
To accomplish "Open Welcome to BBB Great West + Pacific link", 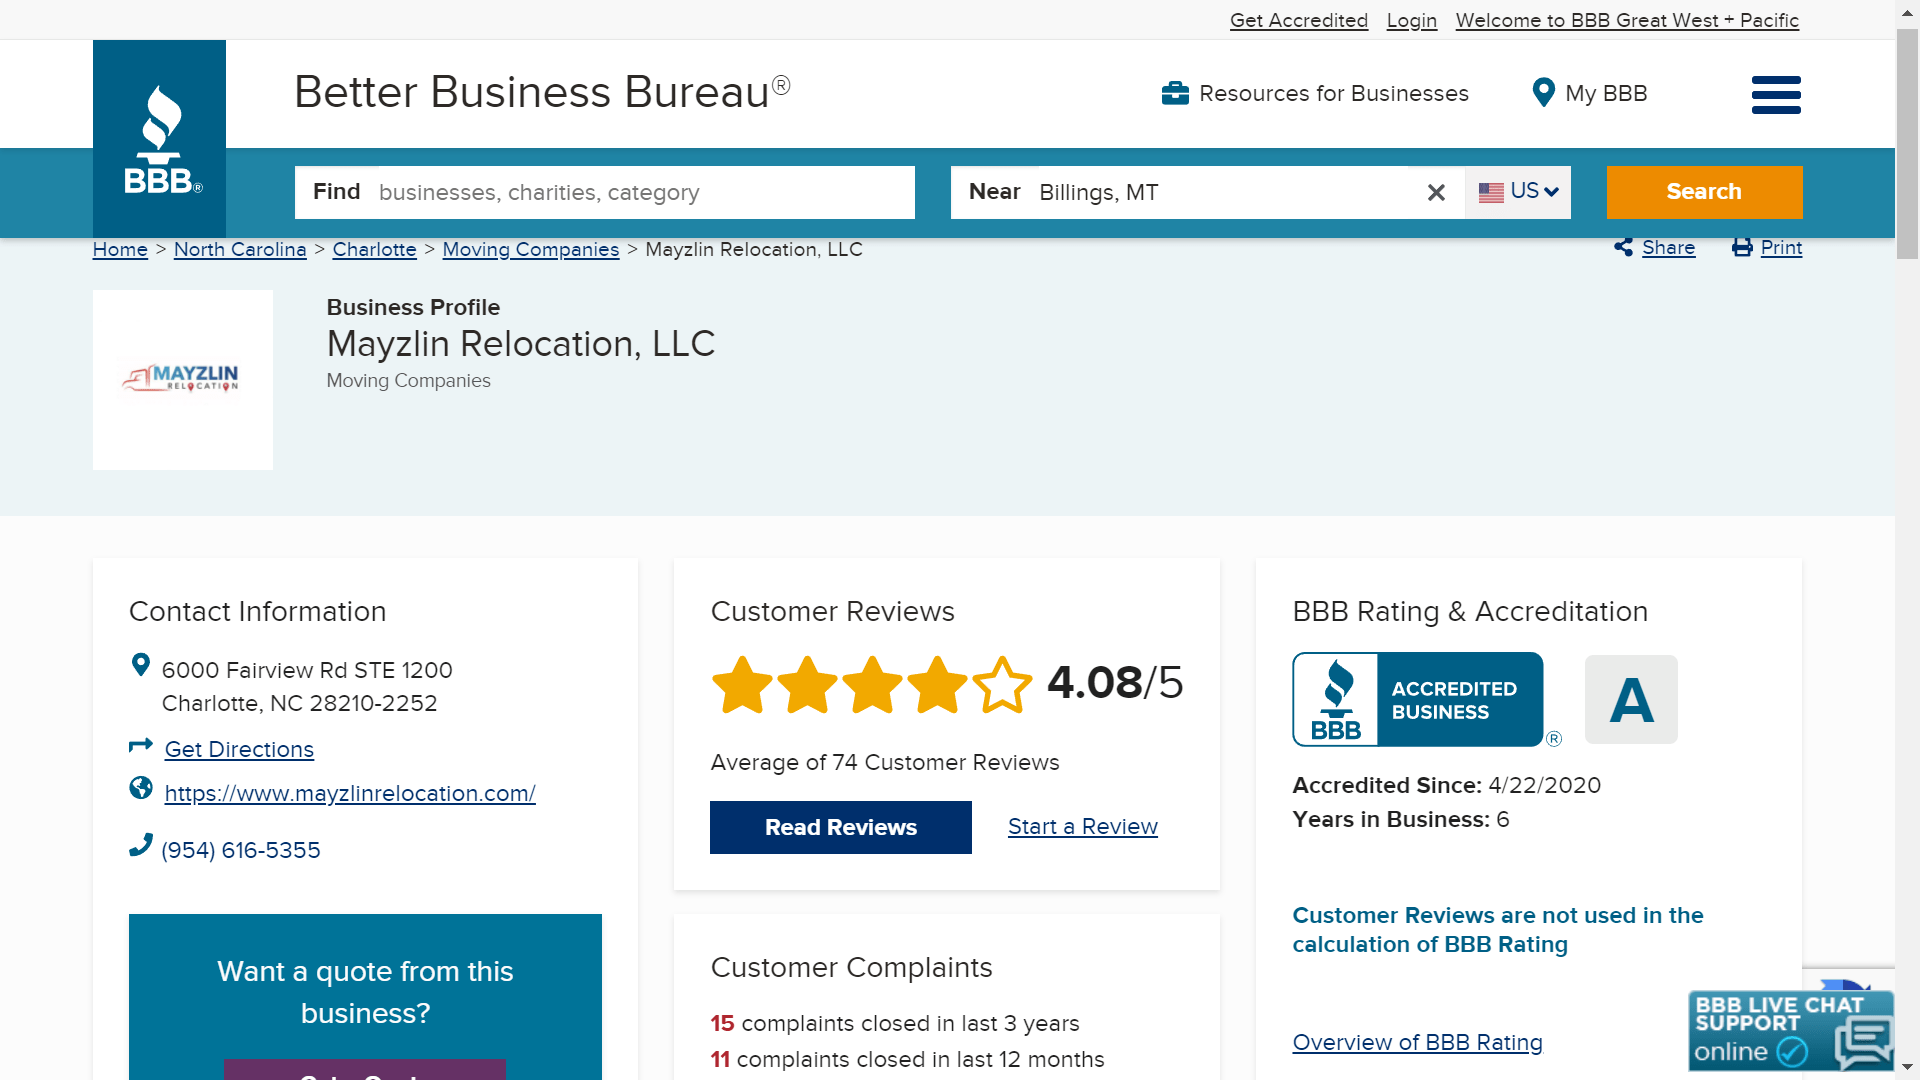I will pyautogui.click(x=1627, y=20).
